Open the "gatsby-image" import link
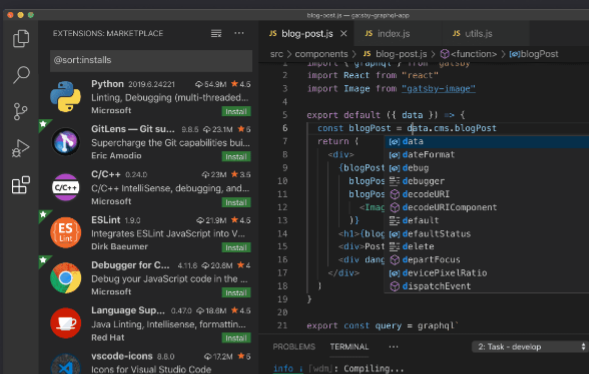Viewport: 589px width, 374px height. 438,89
